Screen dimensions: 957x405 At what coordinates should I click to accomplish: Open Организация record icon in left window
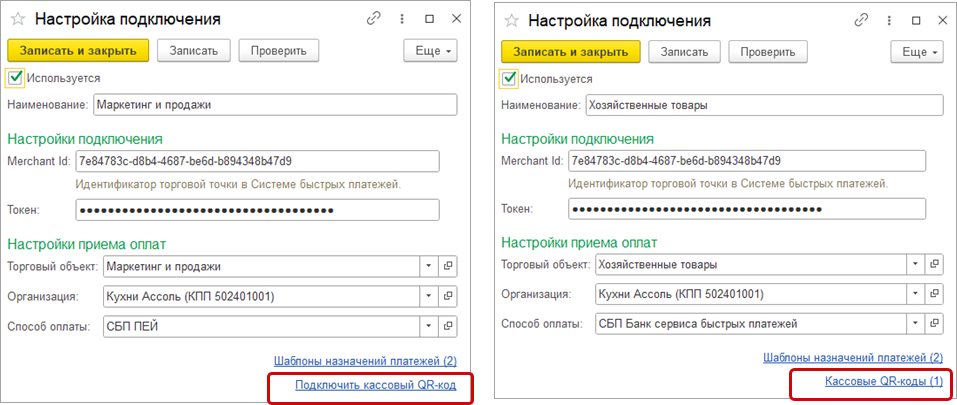point(448,296)
